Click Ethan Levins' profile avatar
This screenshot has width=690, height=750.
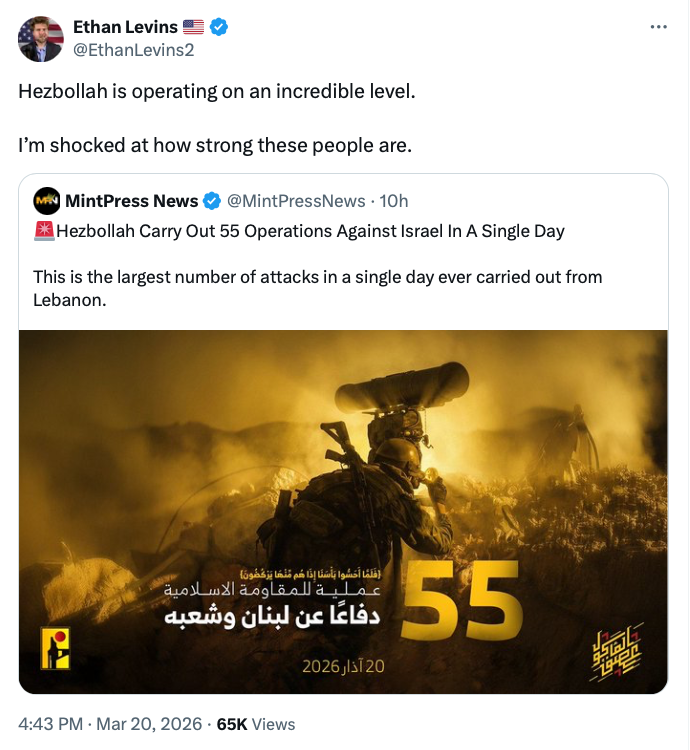coord(40,38)
